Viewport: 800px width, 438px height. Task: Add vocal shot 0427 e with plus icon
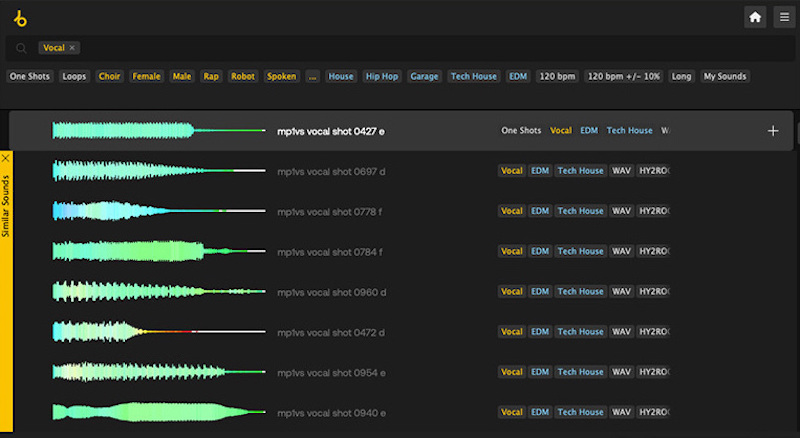pos(772,131)
